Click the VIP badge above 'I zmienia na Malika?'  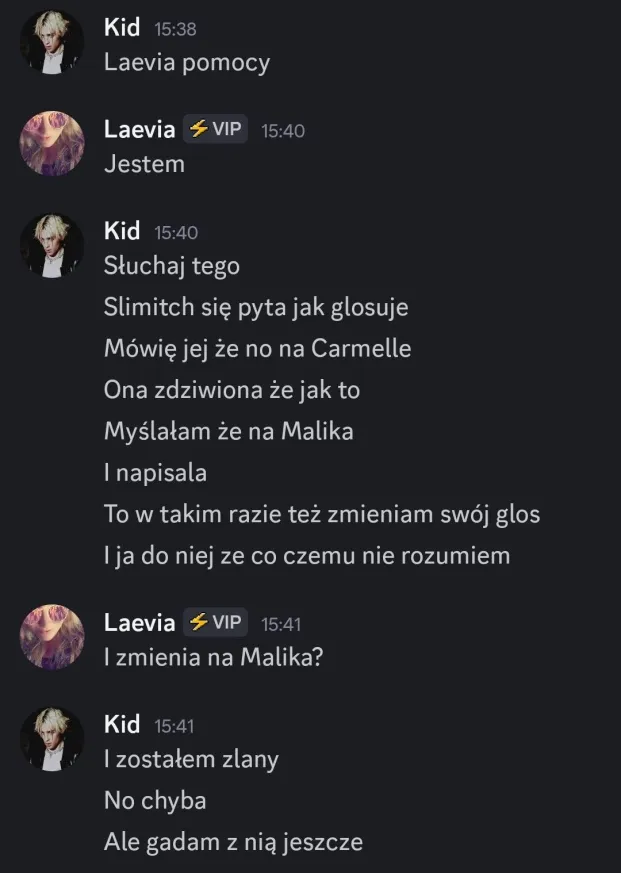pyautogui.click(x=215, y=622)
